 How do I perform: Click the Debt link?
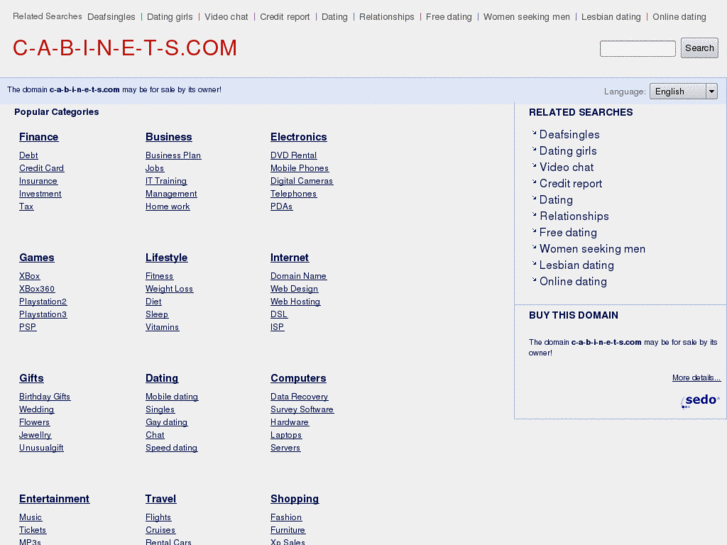29,155
